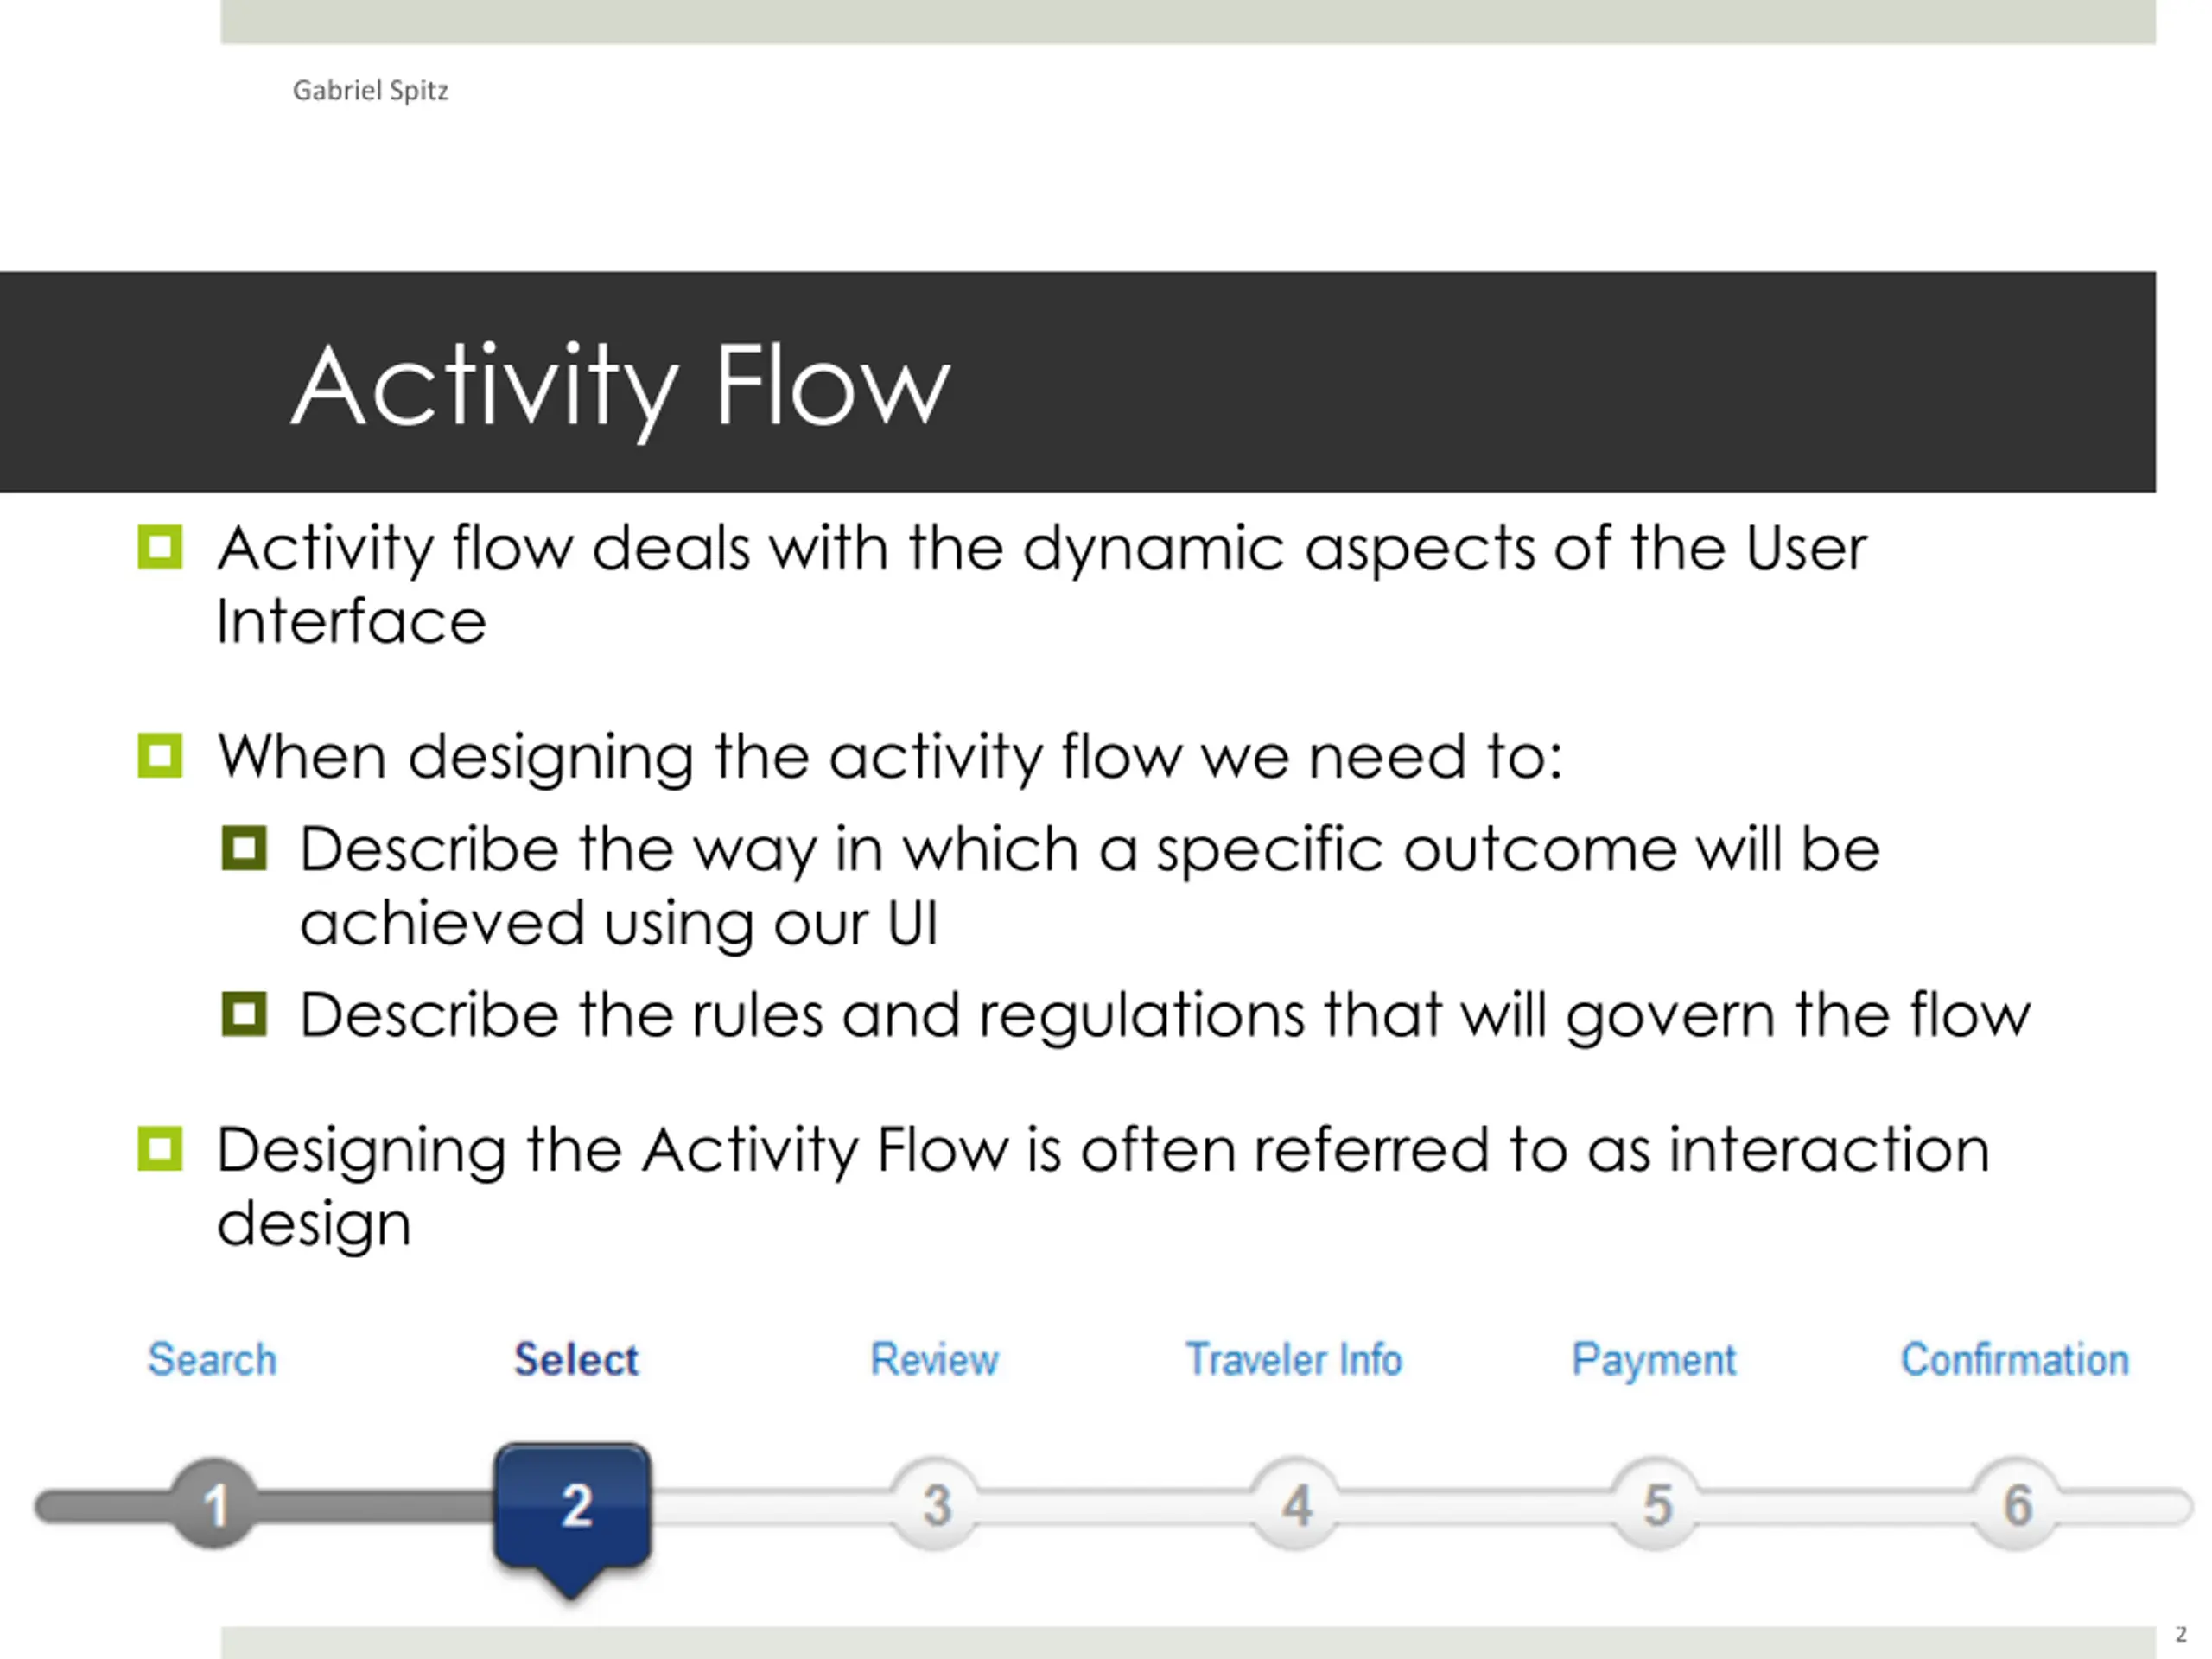Select step 1 circle in progress bar
Viewport: 2212px width, 1659px height.
[214, 1504]
